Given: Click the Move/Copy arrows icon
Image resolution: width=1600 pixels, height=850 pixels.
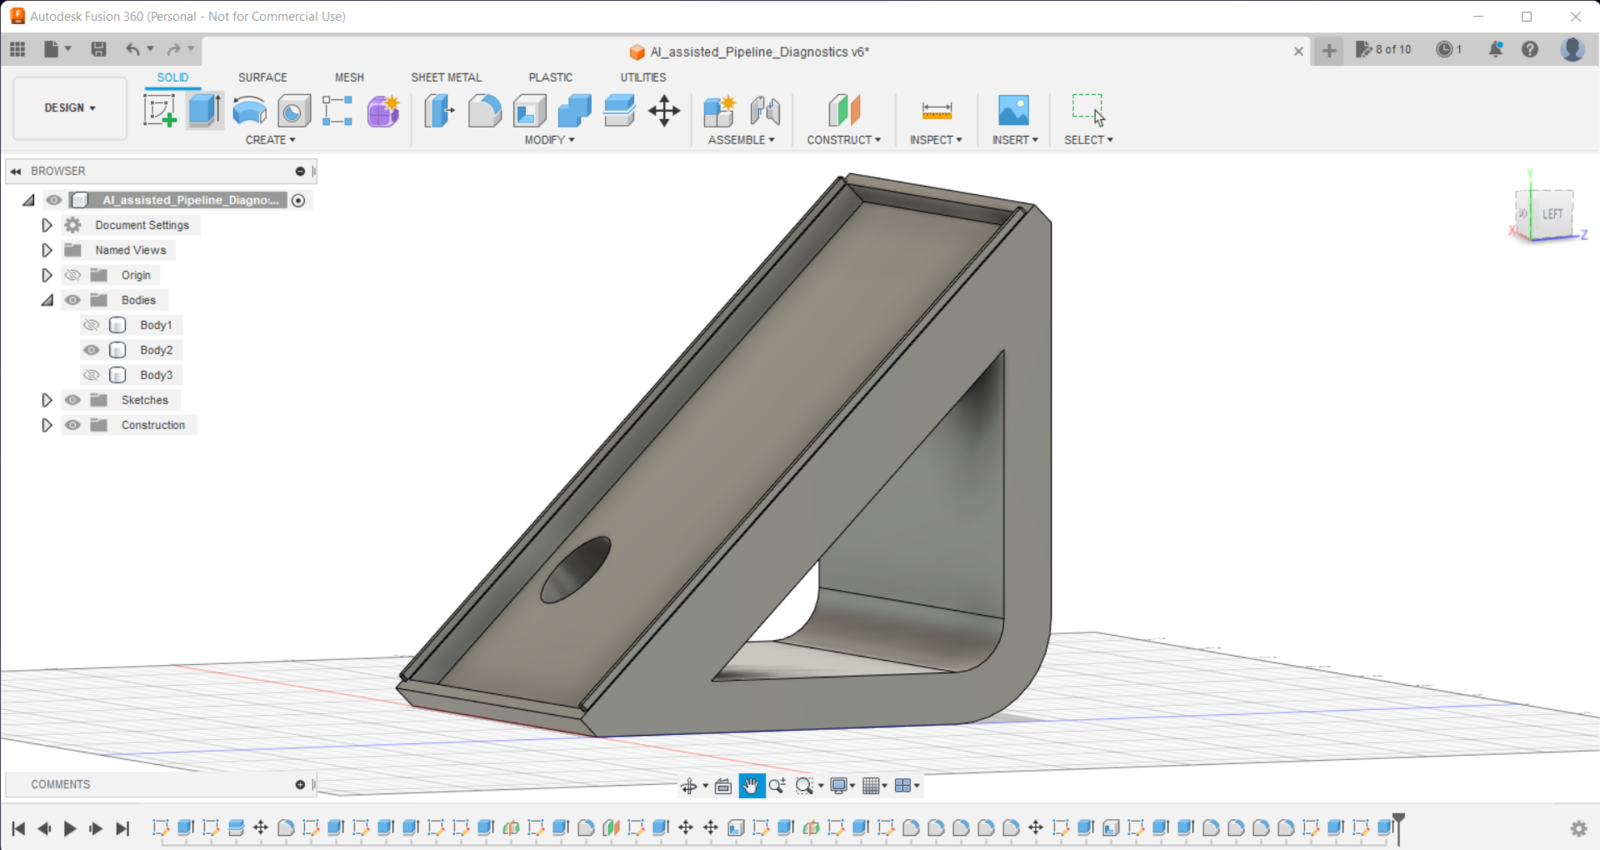Looking at the screenshot, I should pyautogui.click(x=664, y=110).
